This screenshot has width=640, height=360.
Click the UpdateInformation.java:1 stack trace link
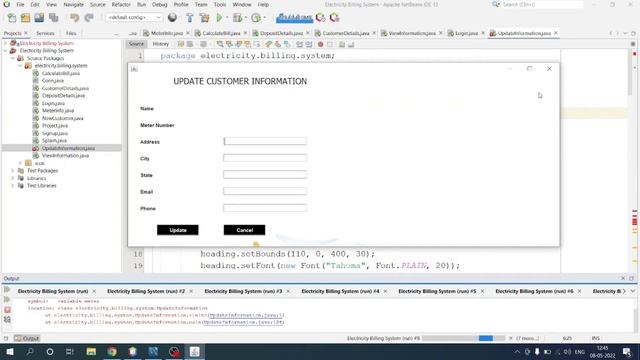click(246, 315)
